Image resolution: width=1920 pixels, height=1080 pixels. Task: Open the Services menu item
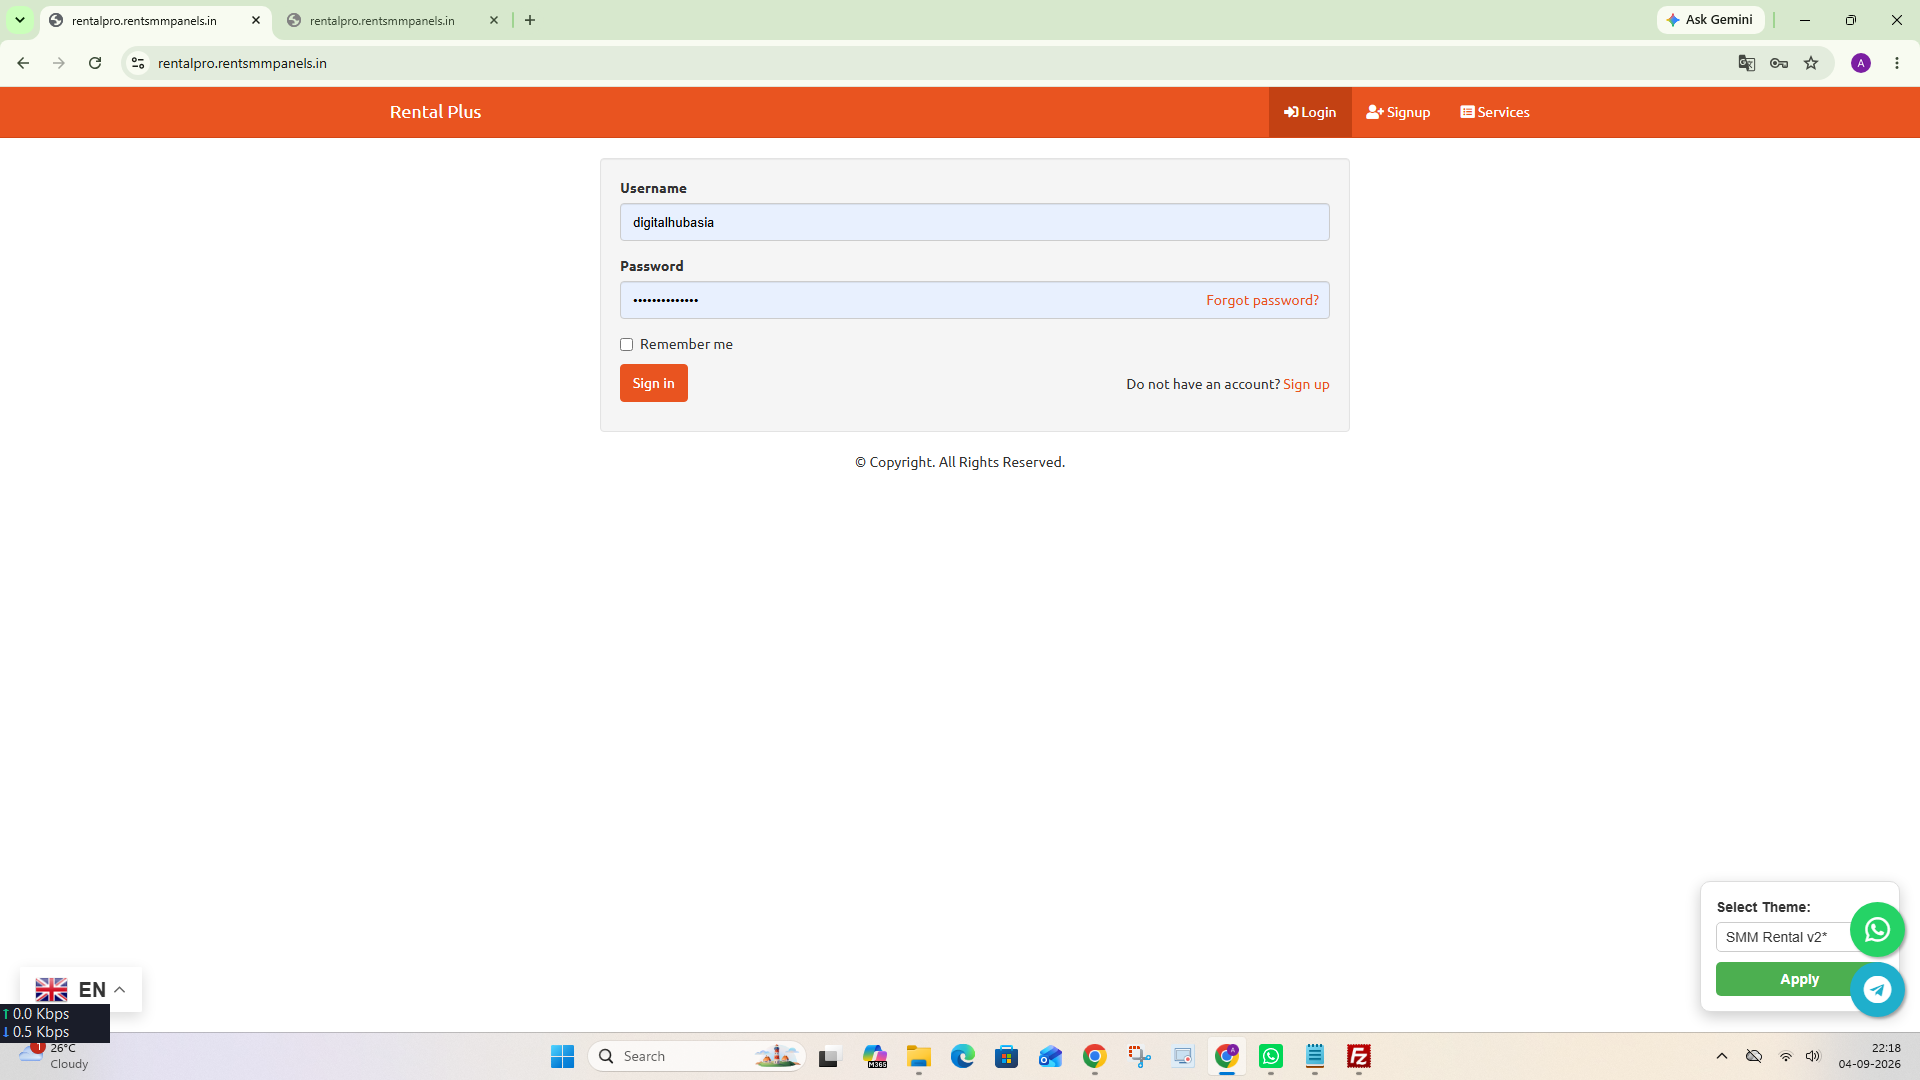click(1495, 112)
